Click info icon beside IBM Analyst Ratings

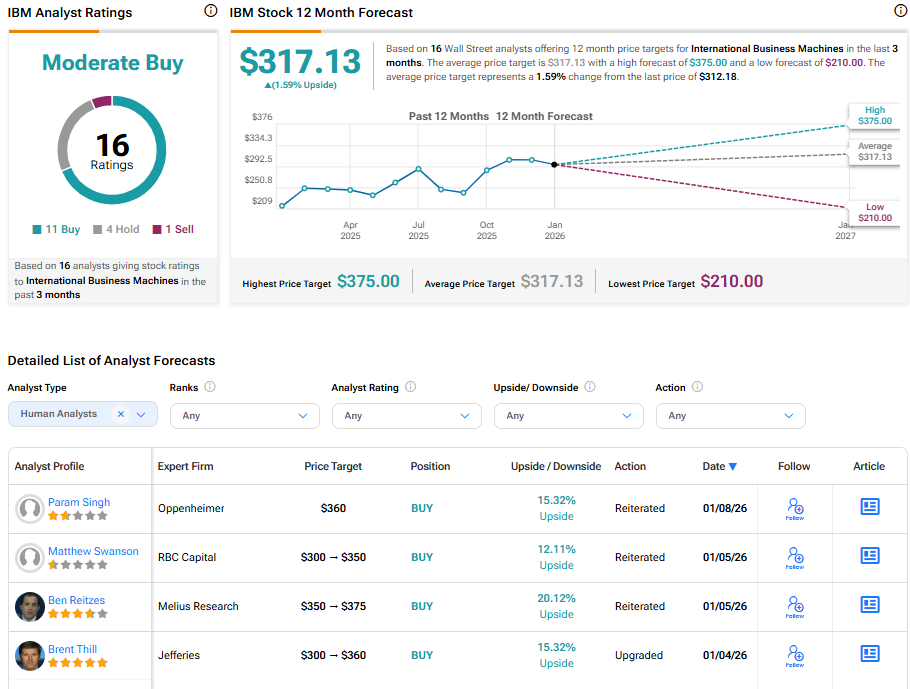click(210, 11)
